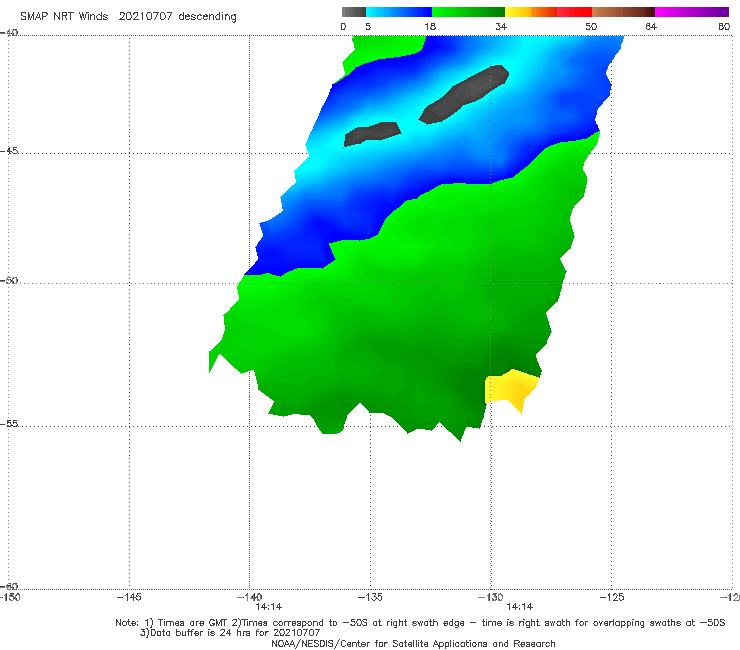Click the larger dark gray low-wind patch
This screenshot has height=650, width=740.
(x=464, y=94)
